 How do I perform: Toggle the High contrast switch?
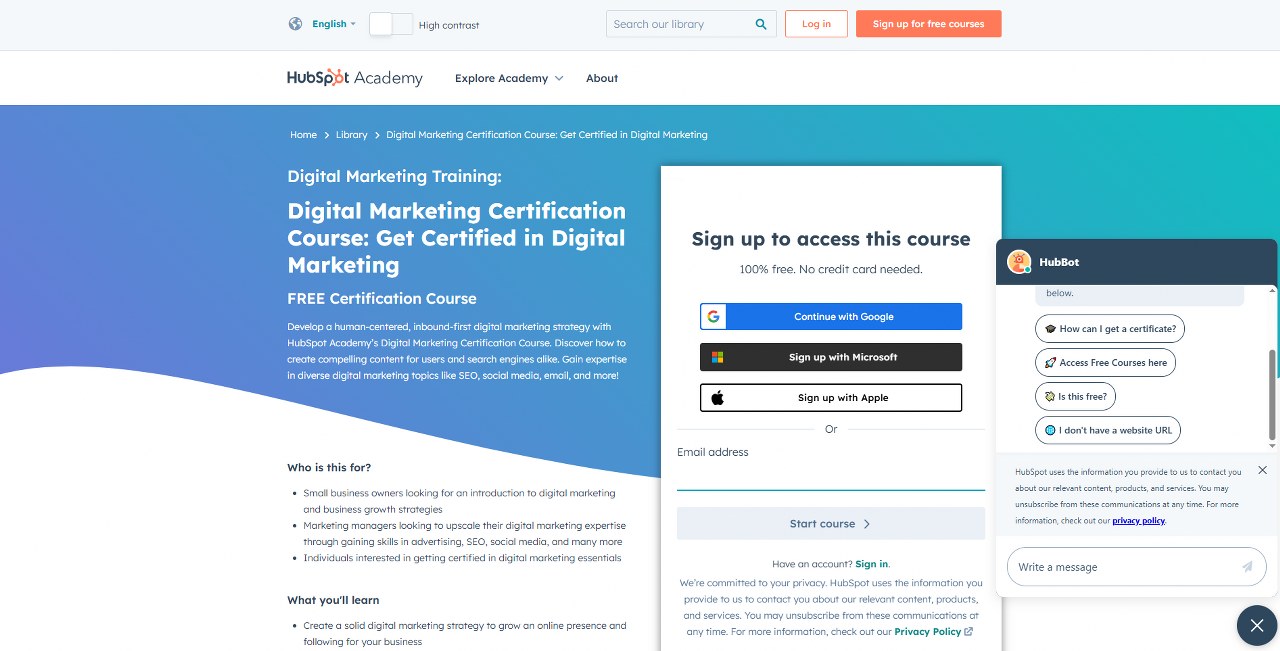391,24
